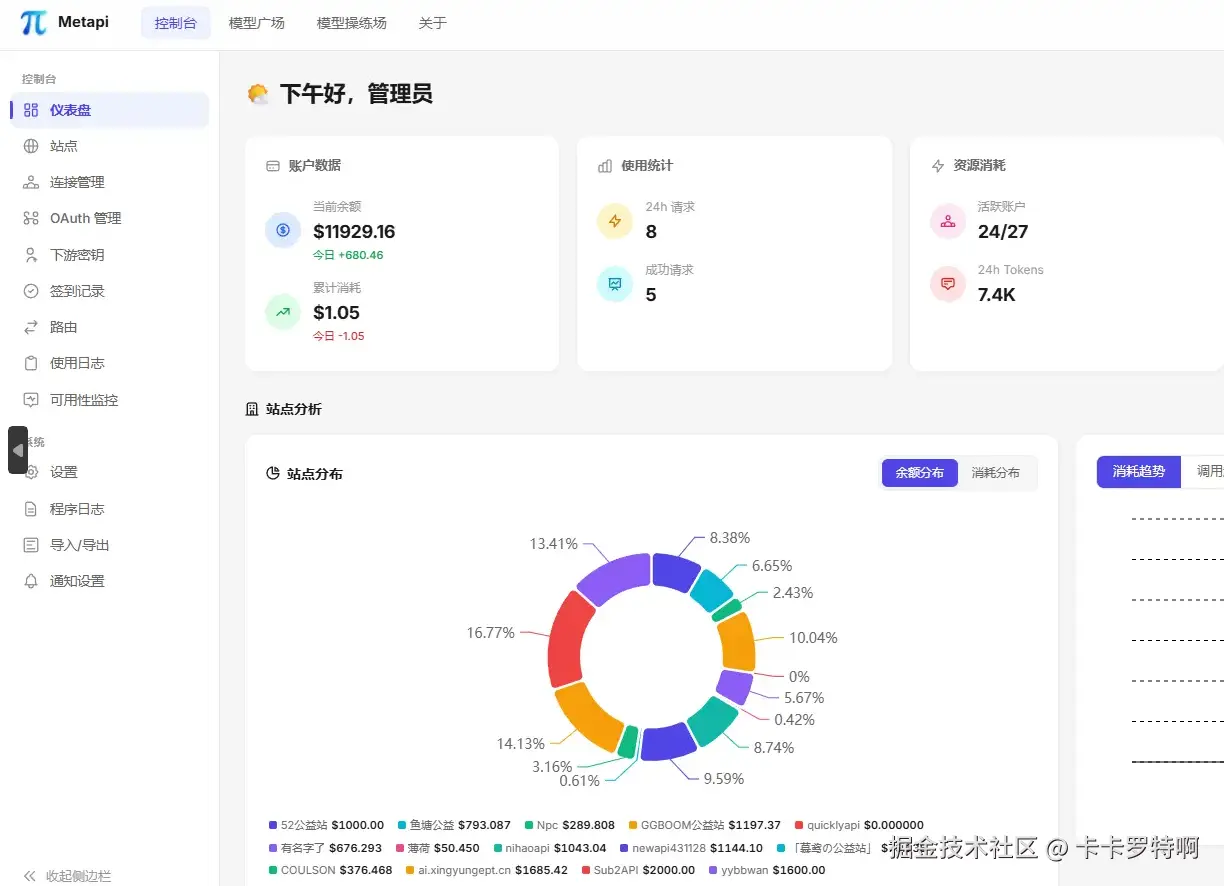Open the 关于 menu item
This screenshot has width=1224, height=886.
[432, 21]
